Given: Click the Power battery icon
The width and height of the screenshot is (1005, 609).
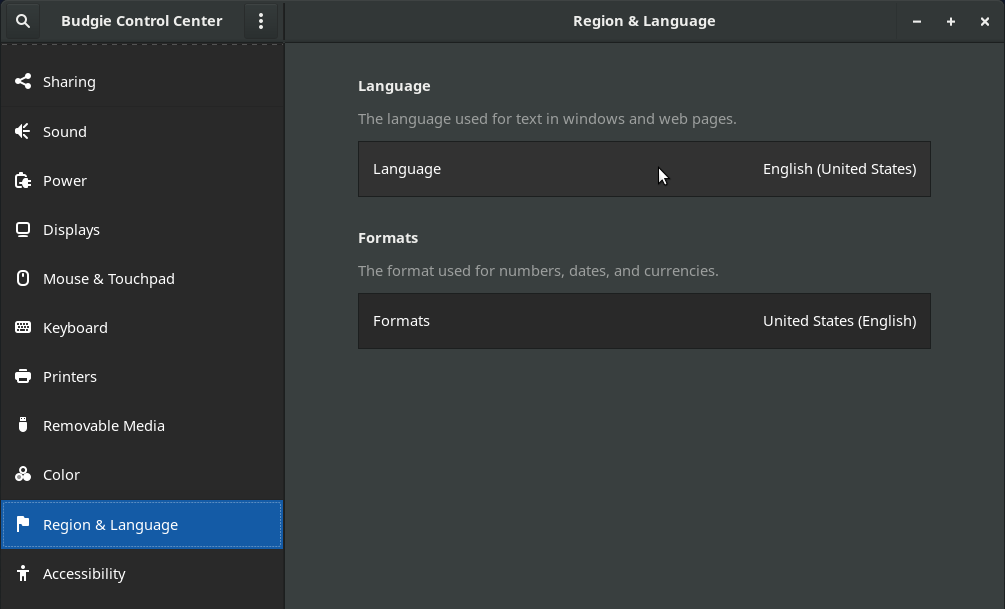Looking at the screenshot, I should (23, 181).
